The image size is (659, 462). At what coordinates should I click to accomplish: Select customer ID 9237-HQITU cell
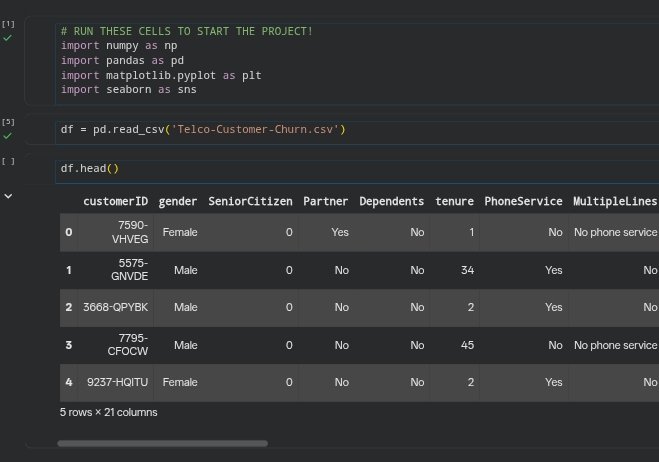[x=117, y=382]
